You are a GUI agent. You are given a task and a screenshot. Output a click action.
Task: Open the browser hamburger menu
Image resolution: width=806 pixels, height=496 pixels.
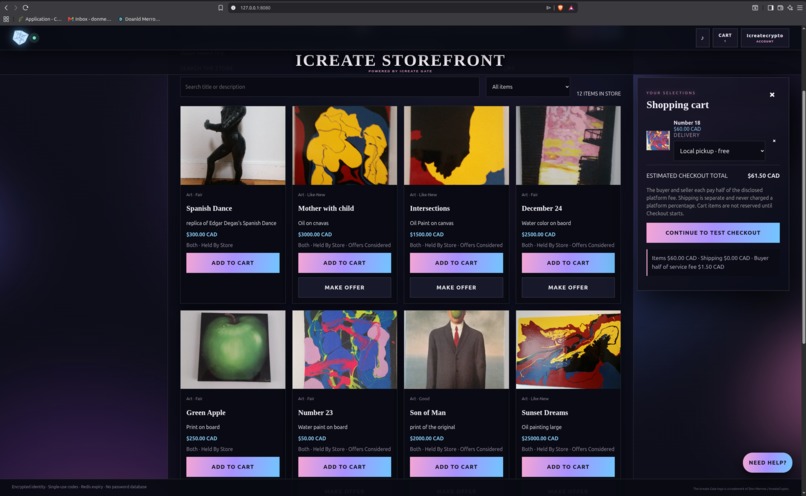(799, 8)
